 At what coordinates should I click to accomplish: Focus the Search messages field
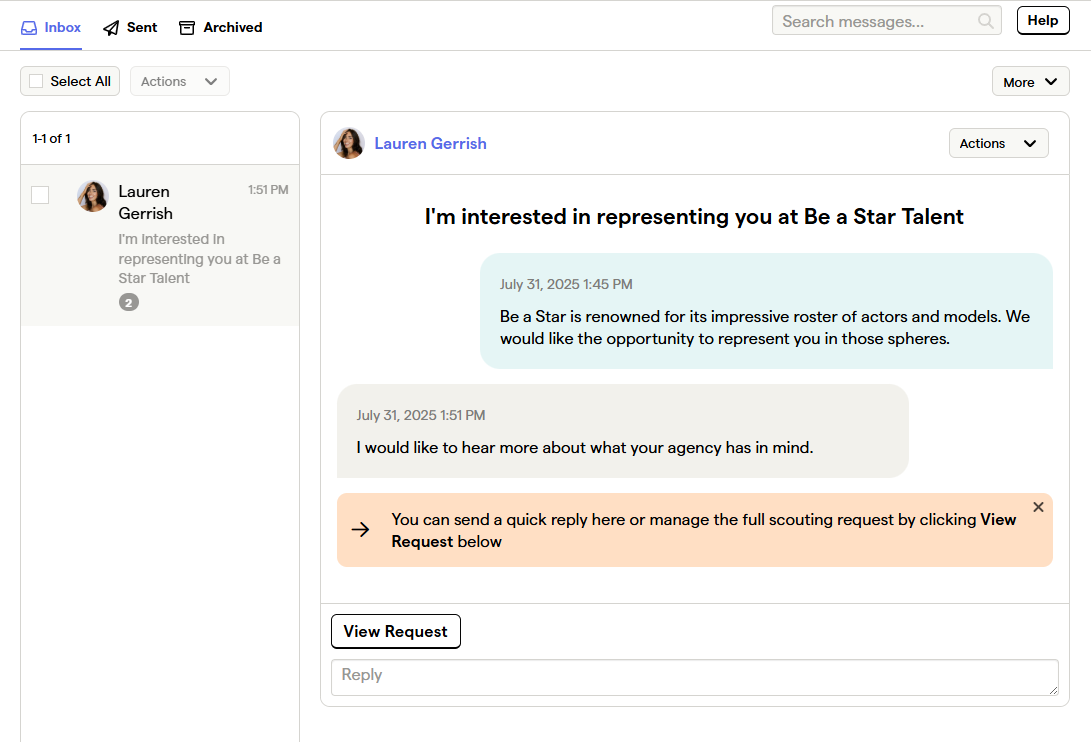(x=886, y=21)
